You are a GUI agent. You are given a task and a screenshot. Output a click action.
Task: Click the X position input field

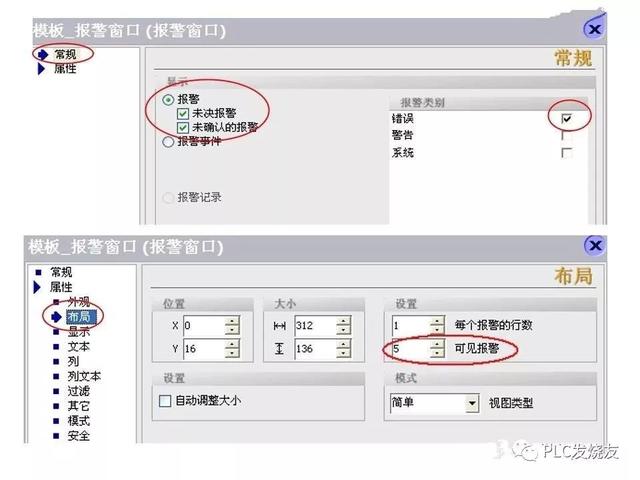tap(204, 326)
